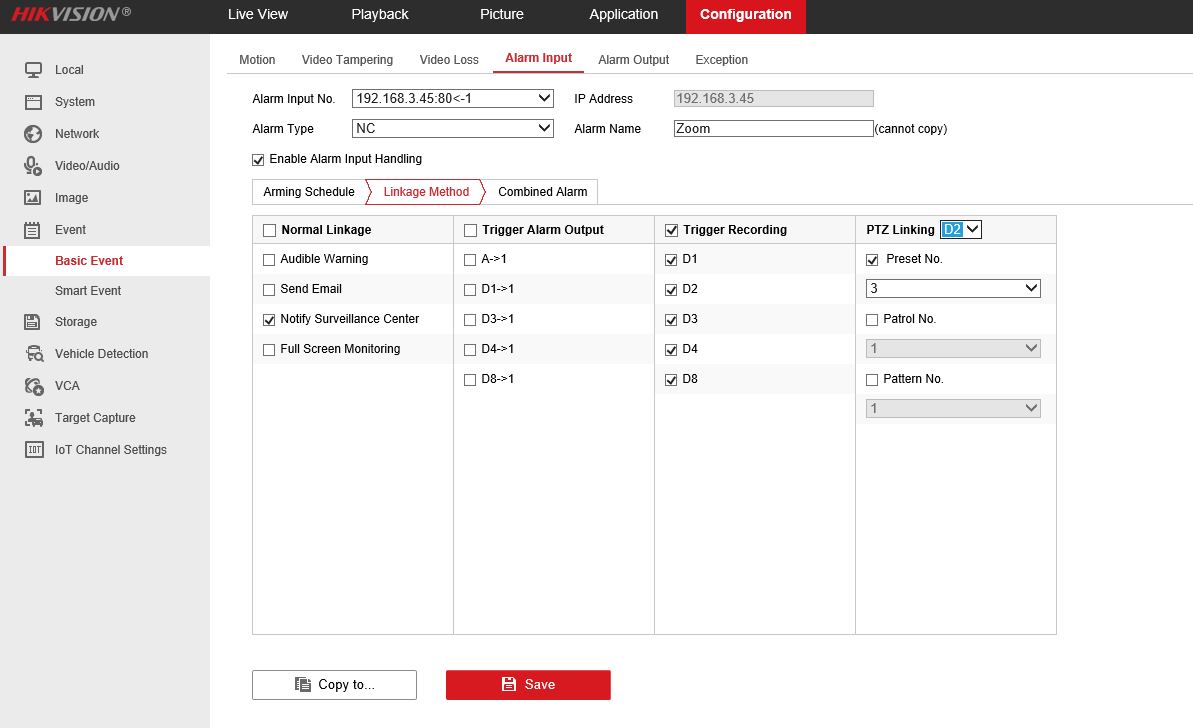Click the VCA icon in sidebar
This screenshot has height=728, width=1193.
point(34,386)
